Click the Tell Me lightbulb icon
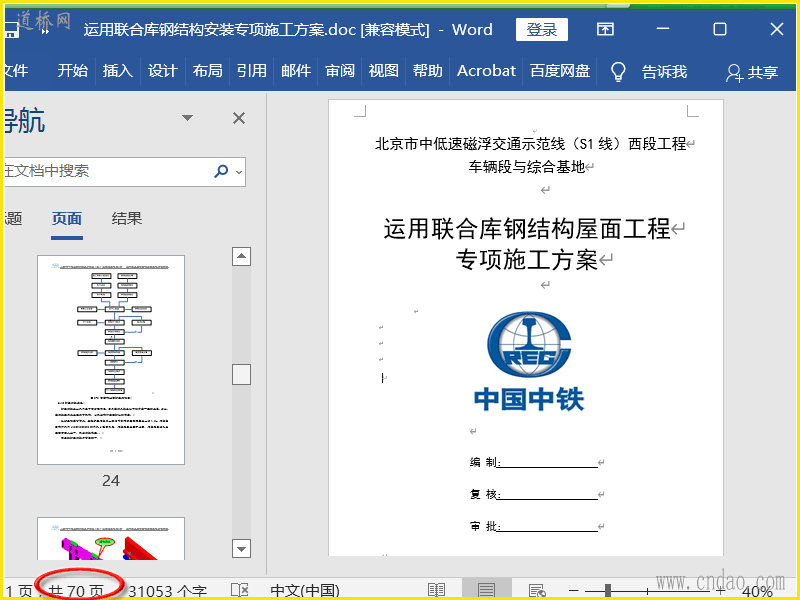Image resolution: width=800 pixels, height=600 pixels. (618, 72)
